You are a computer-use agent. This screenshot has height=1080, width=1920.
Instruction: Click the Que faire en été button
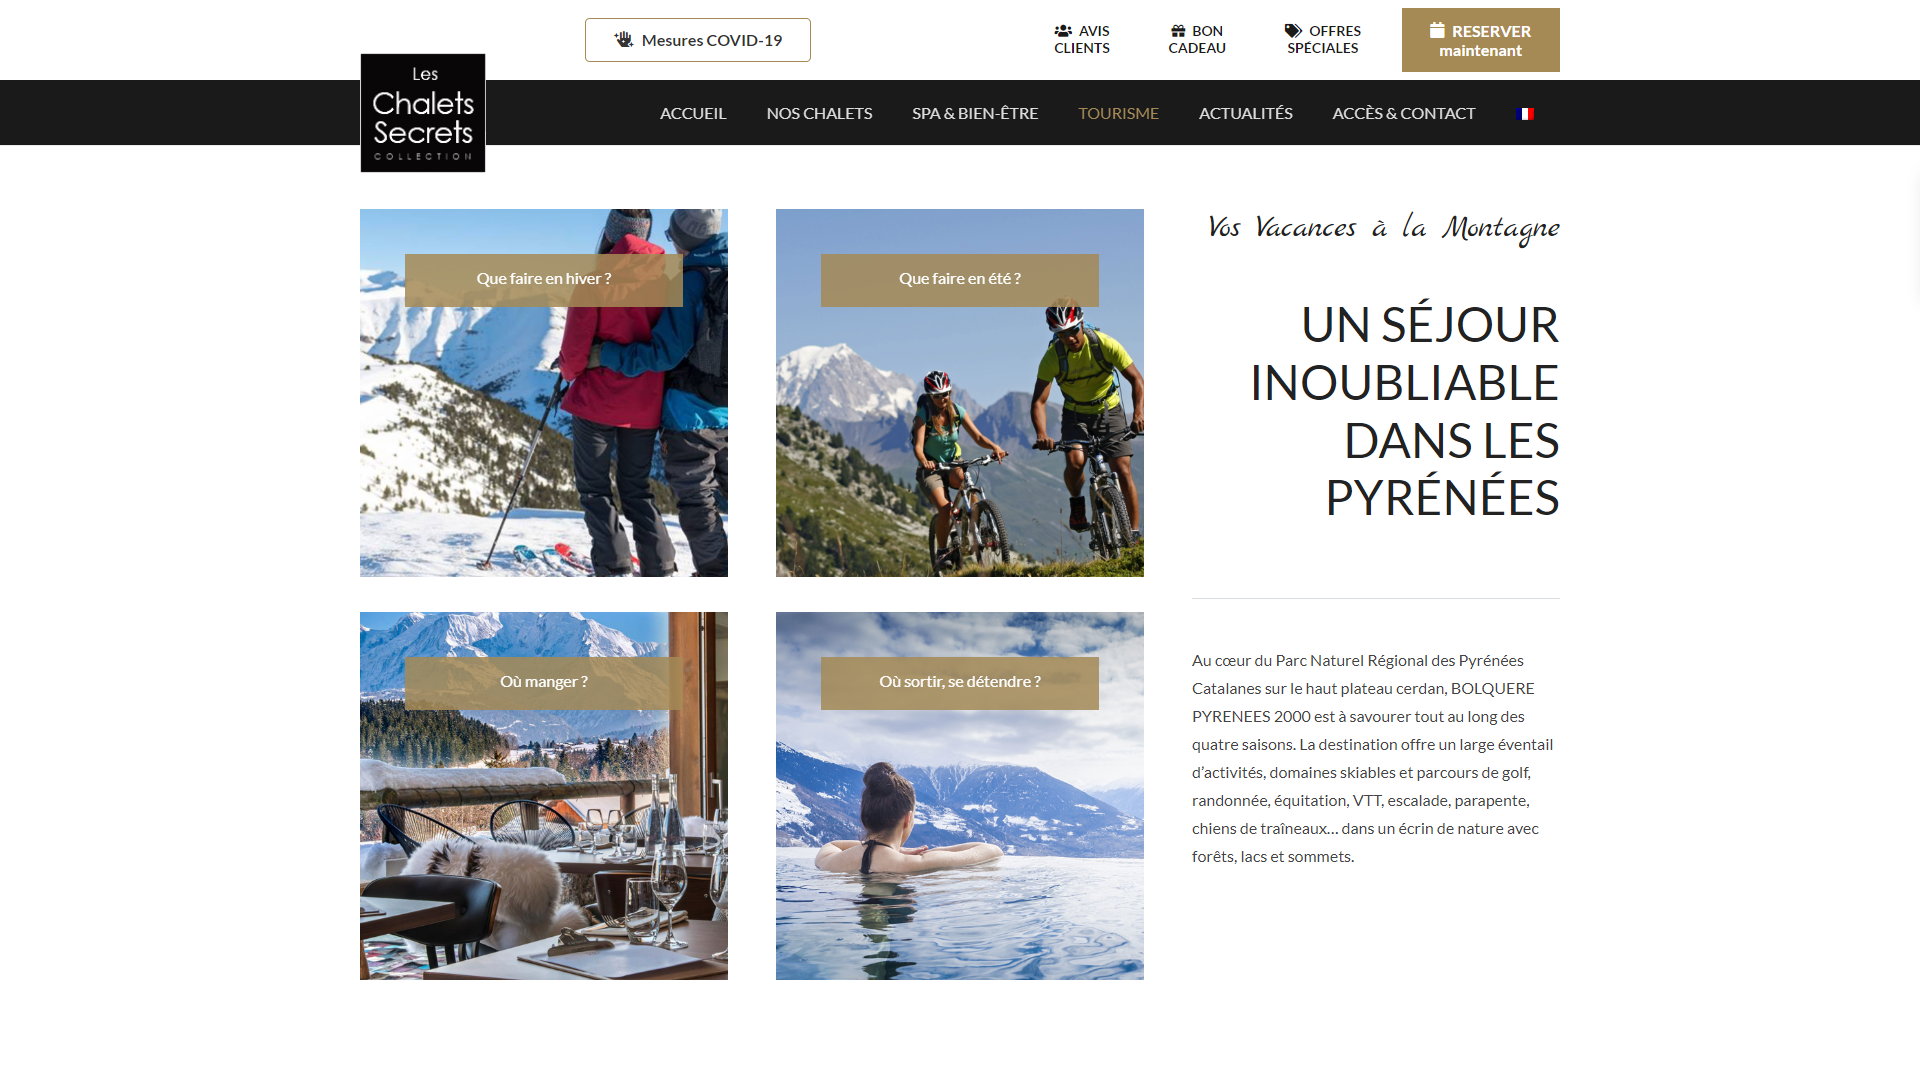coord(960,280)
